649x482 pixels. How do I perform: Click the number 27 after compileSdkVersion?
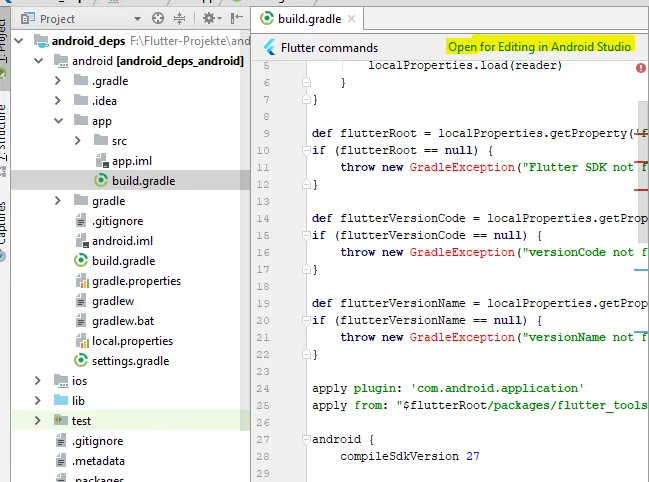[473, 456]
